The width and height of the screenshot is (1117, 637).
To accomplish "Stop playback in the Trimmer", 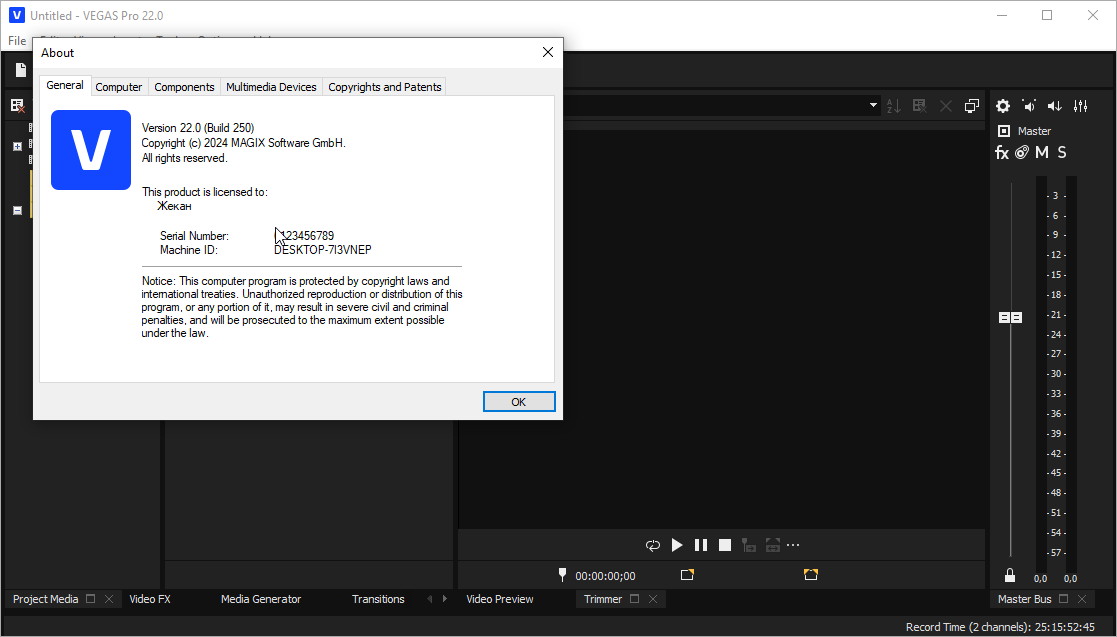I will pos(725,545).
